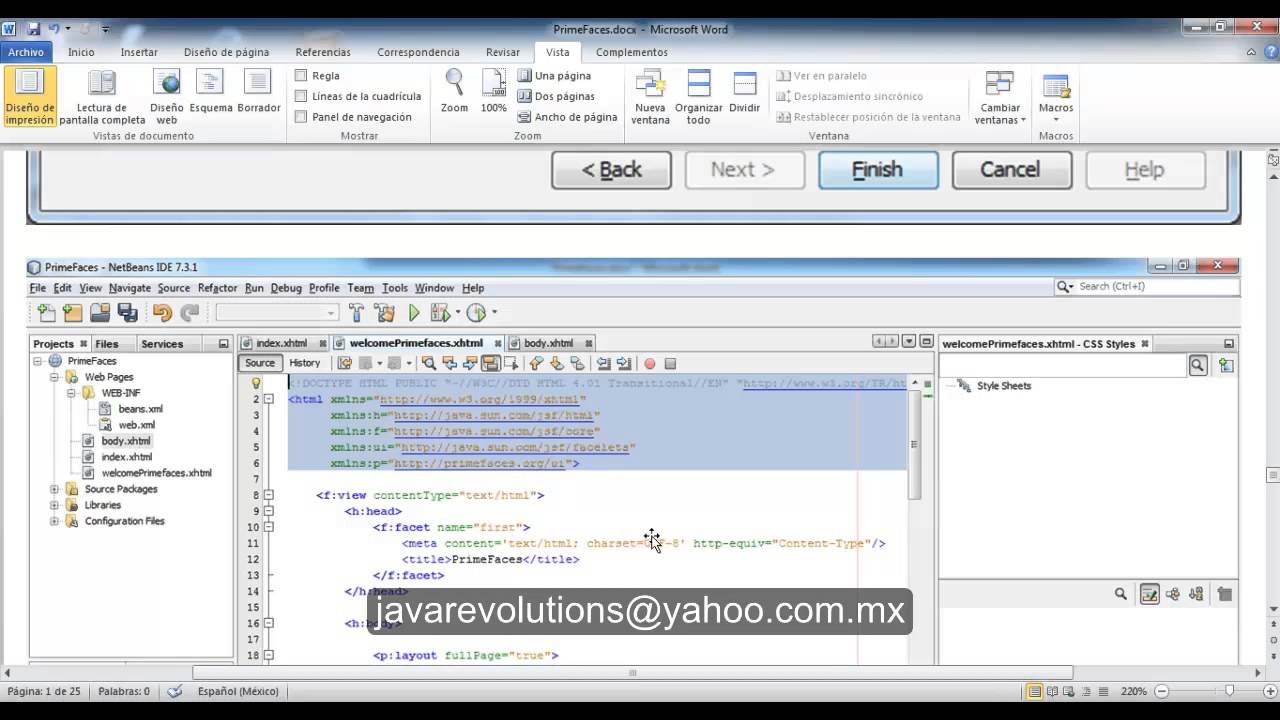Undo last action in Quick Access Toolbar
Image resolution: width=1280 pixels, height=720 pixels.
[55, 29]
